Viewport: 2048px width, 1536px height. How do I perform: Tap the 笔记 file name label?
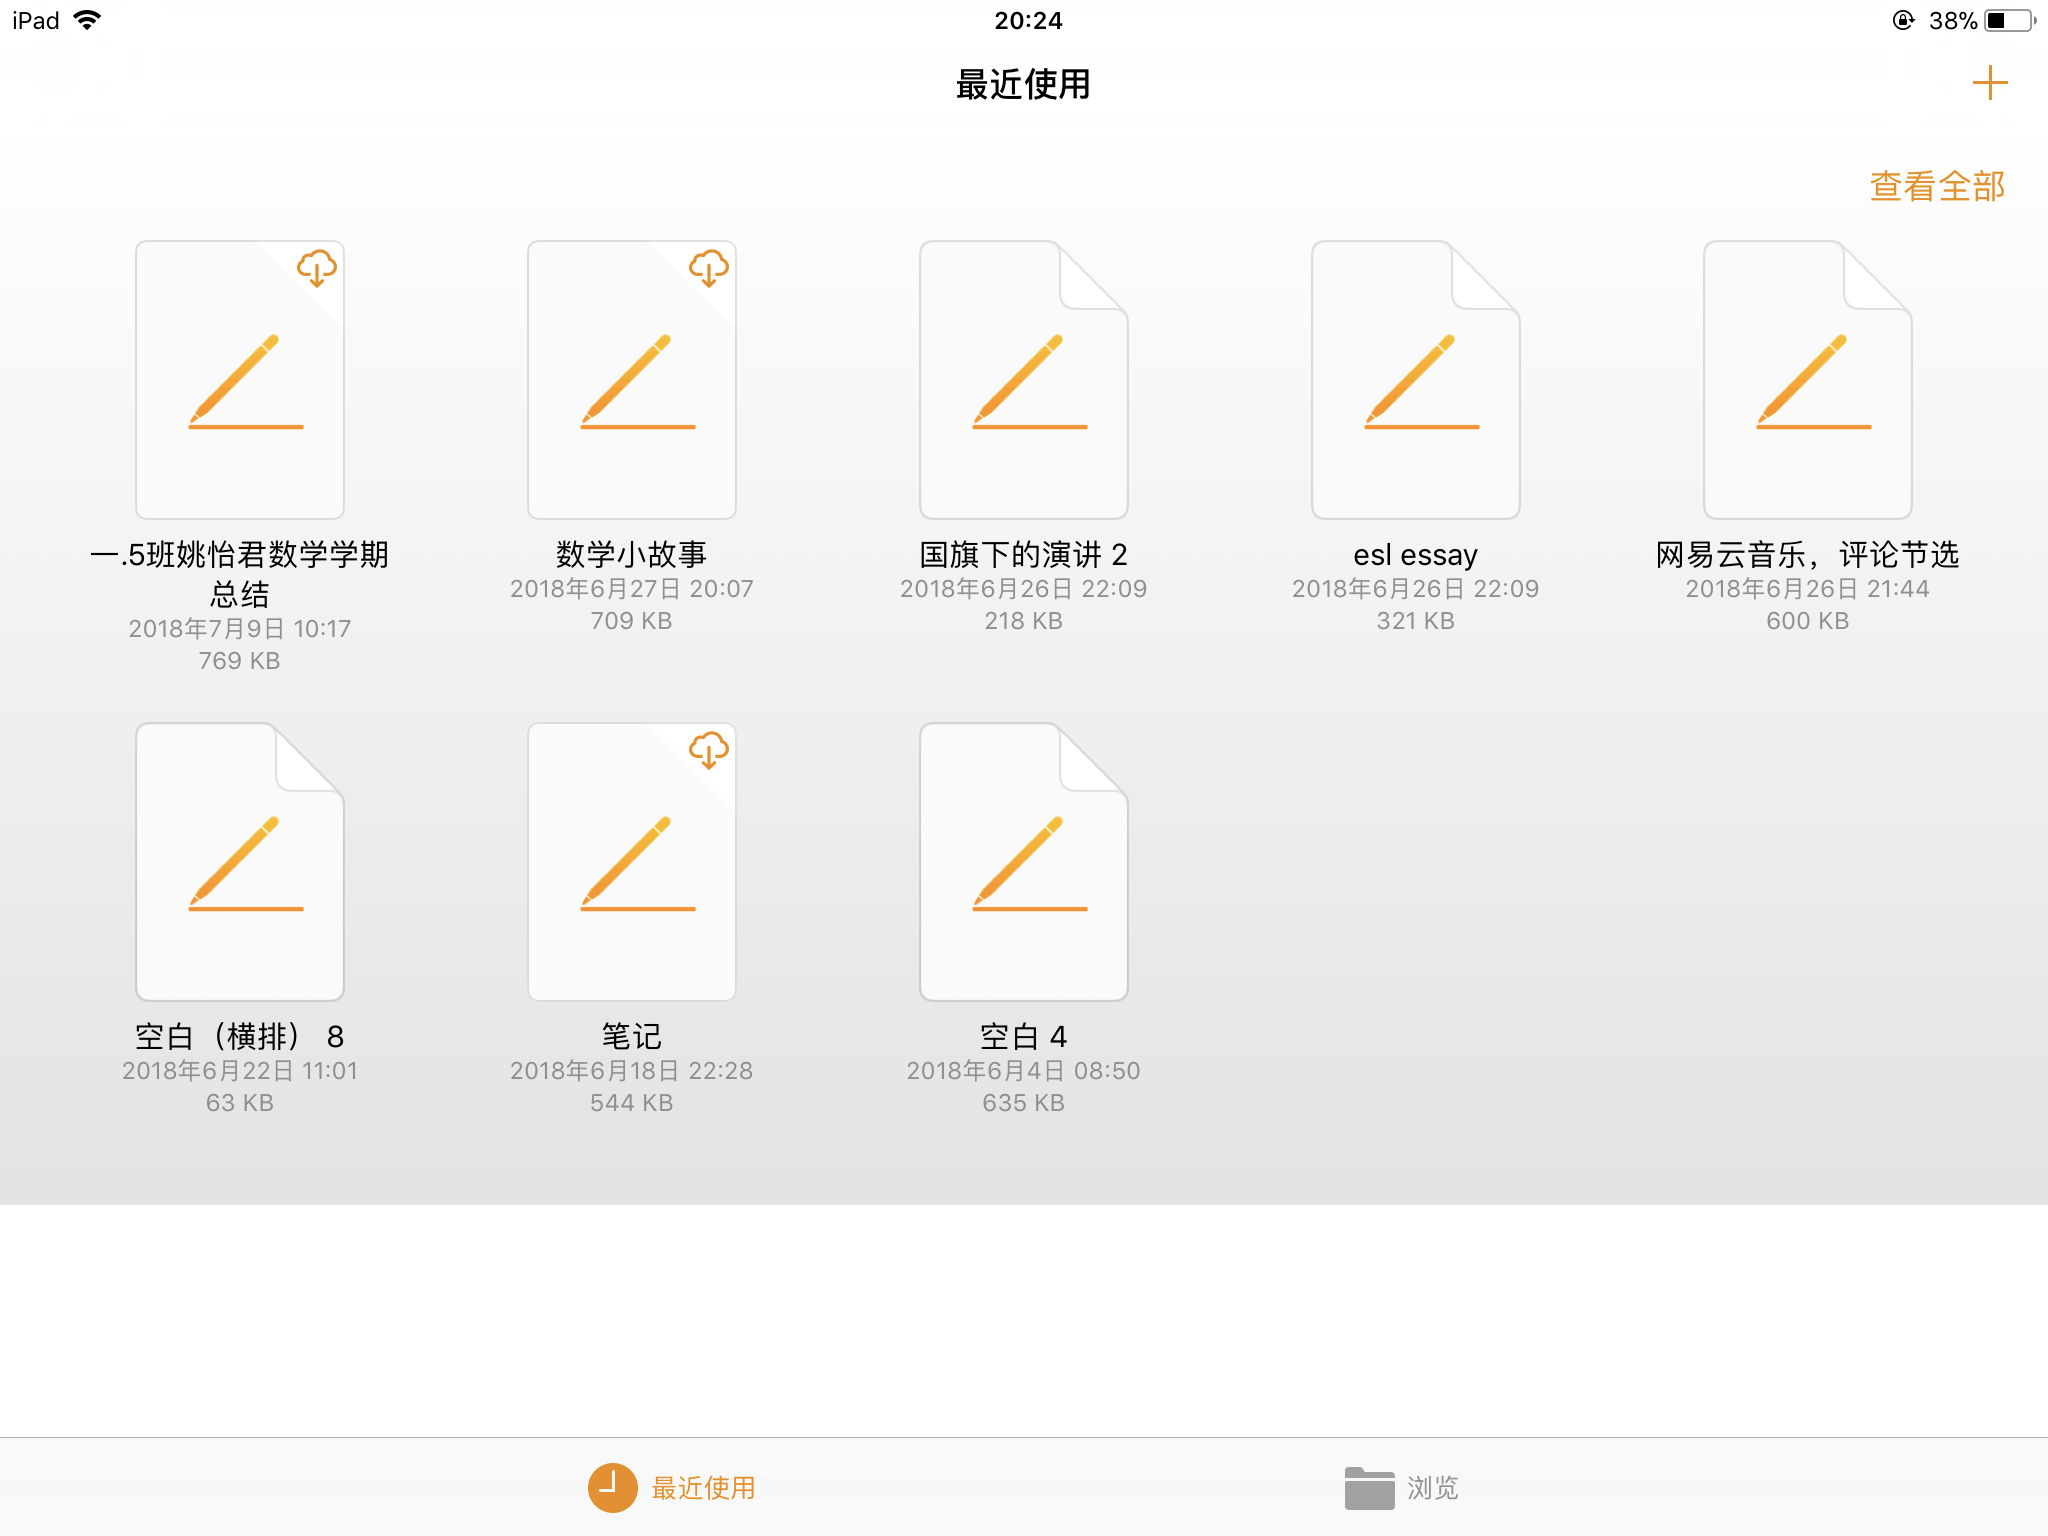tap(631, 1036)
